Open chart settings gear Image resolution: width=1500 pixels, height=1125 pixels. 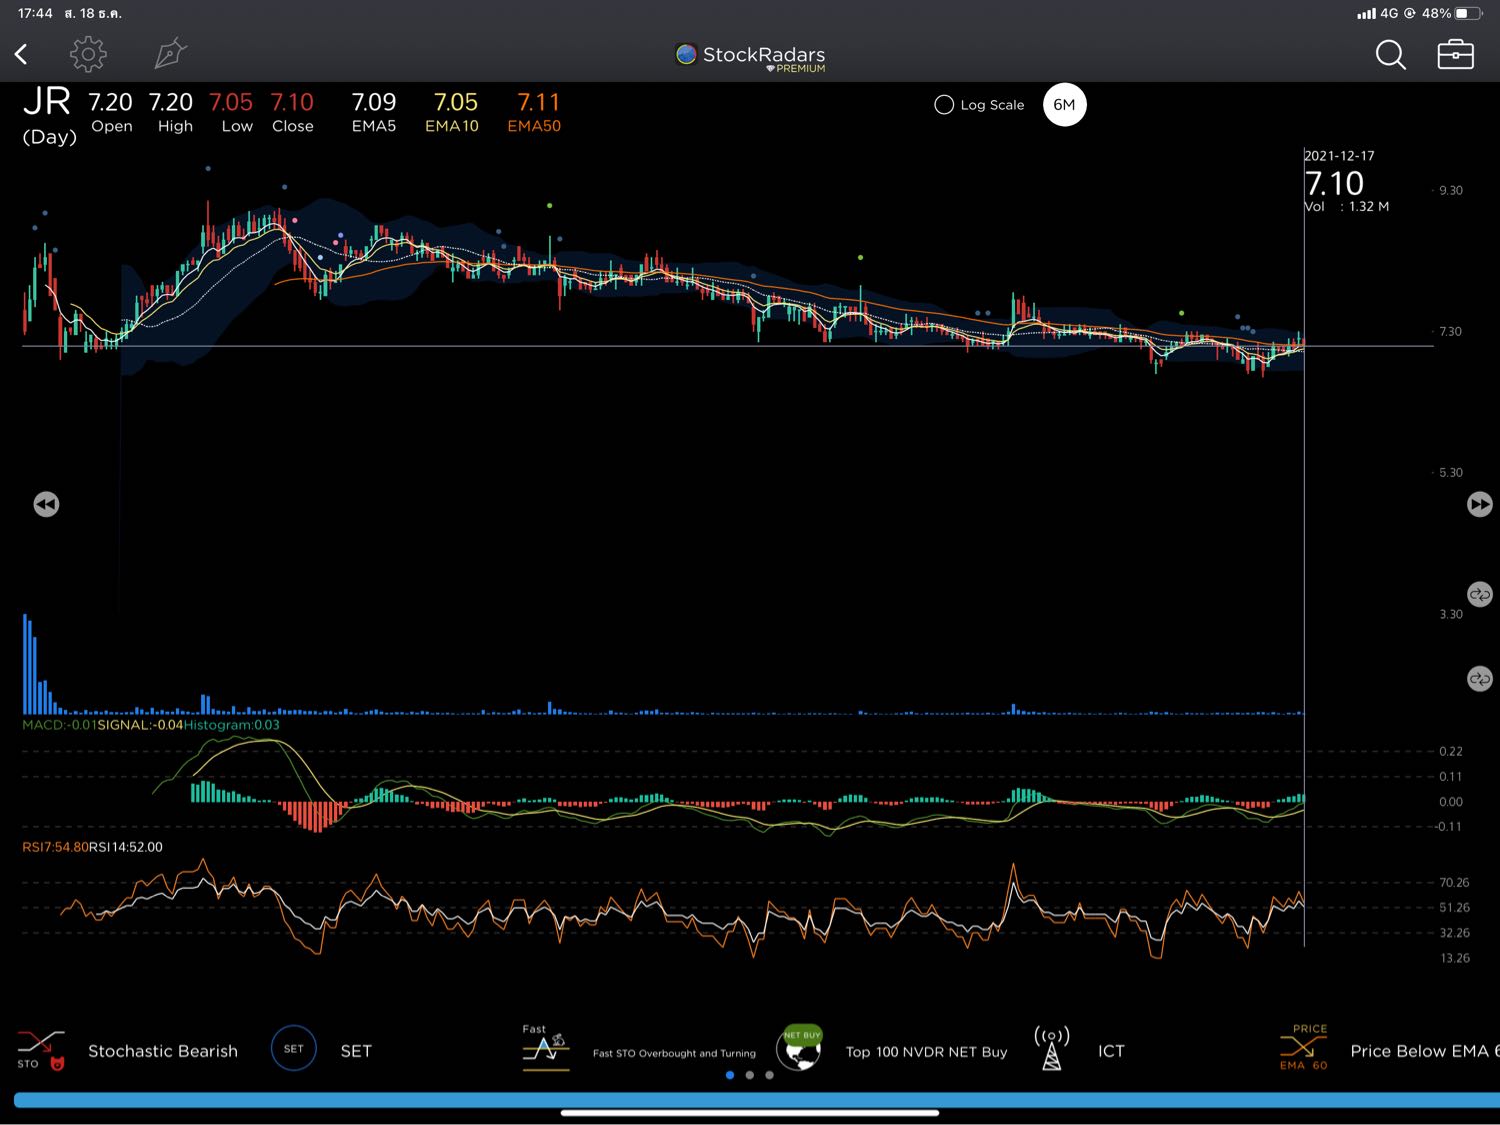pyautogui.click(x=88, y=54)
